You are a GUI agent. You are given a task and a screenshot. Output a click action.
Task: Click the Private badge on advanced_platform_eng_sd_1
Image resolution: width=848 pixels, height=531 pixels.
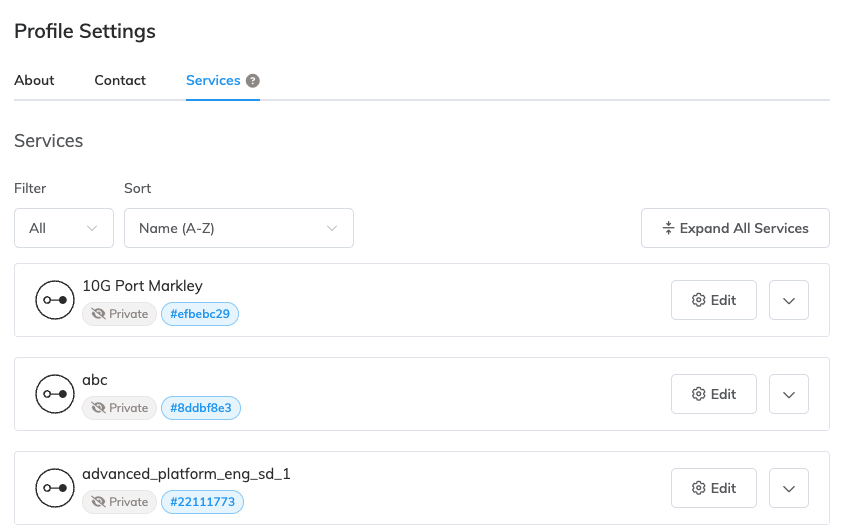click(x=119, y=502)
